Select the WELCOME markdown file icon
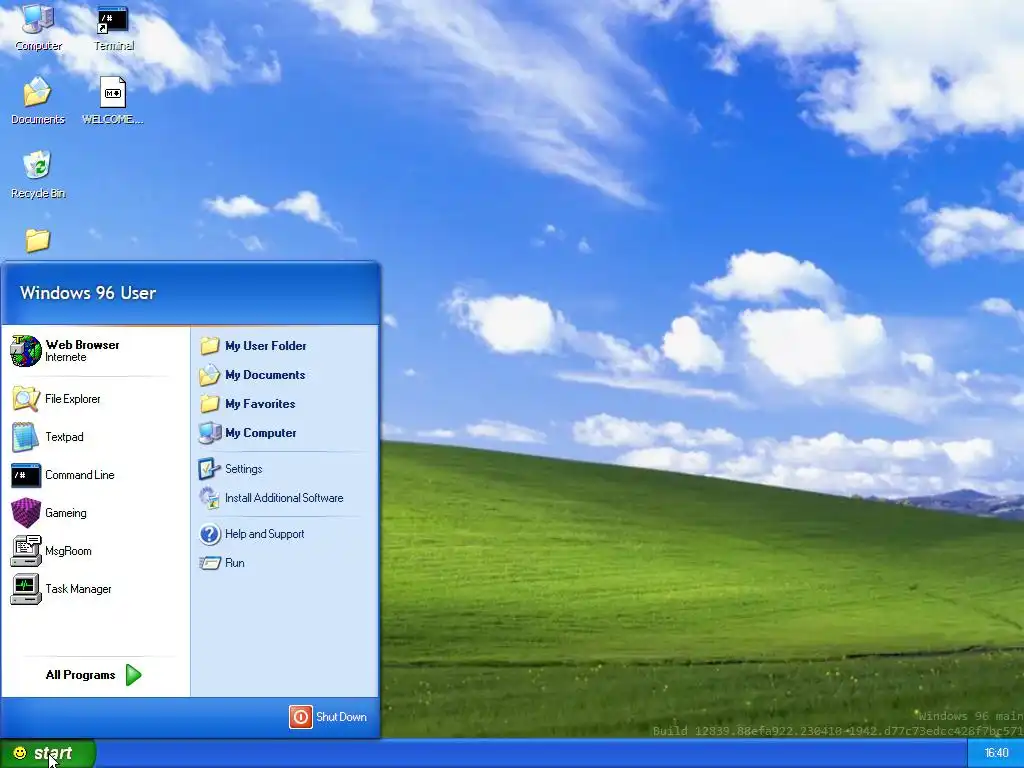 112,101
